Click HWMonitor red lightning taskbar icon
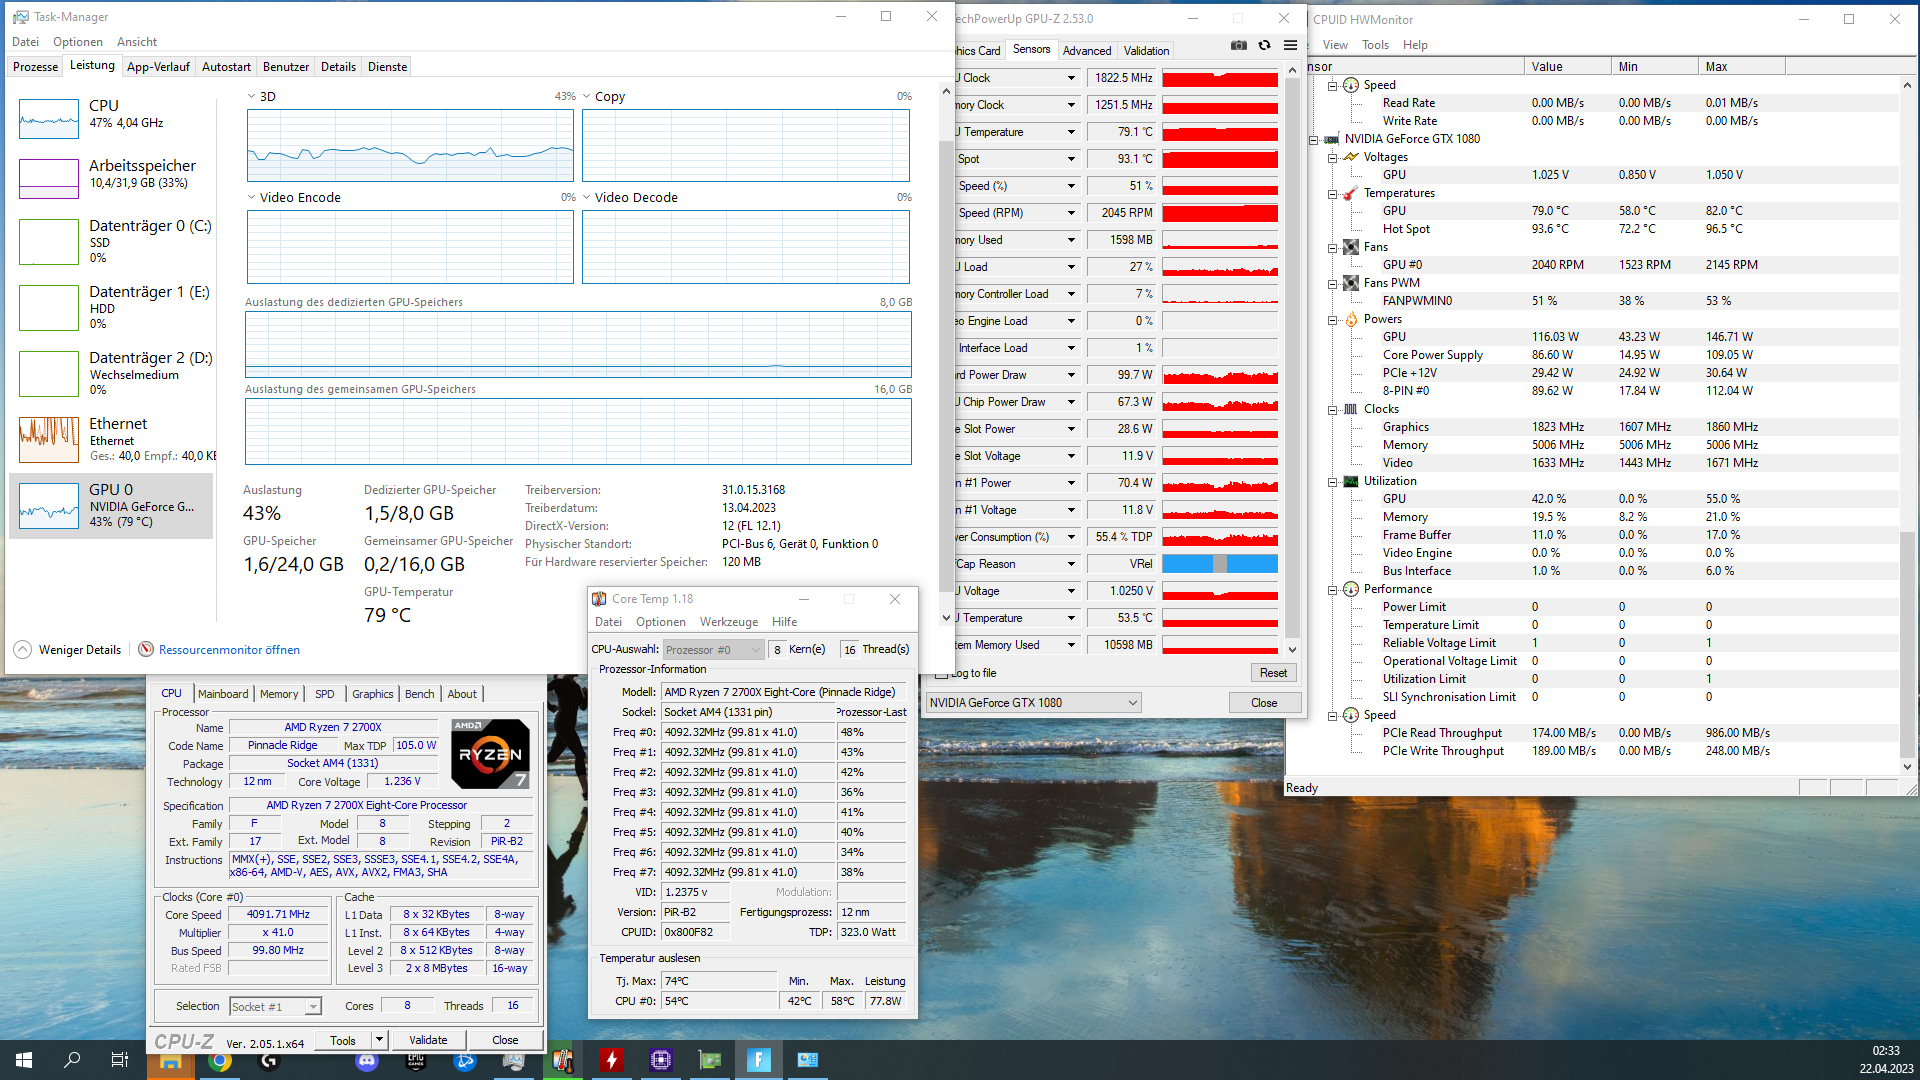Screen dimensions: 1920x1080 point(611,1060)
